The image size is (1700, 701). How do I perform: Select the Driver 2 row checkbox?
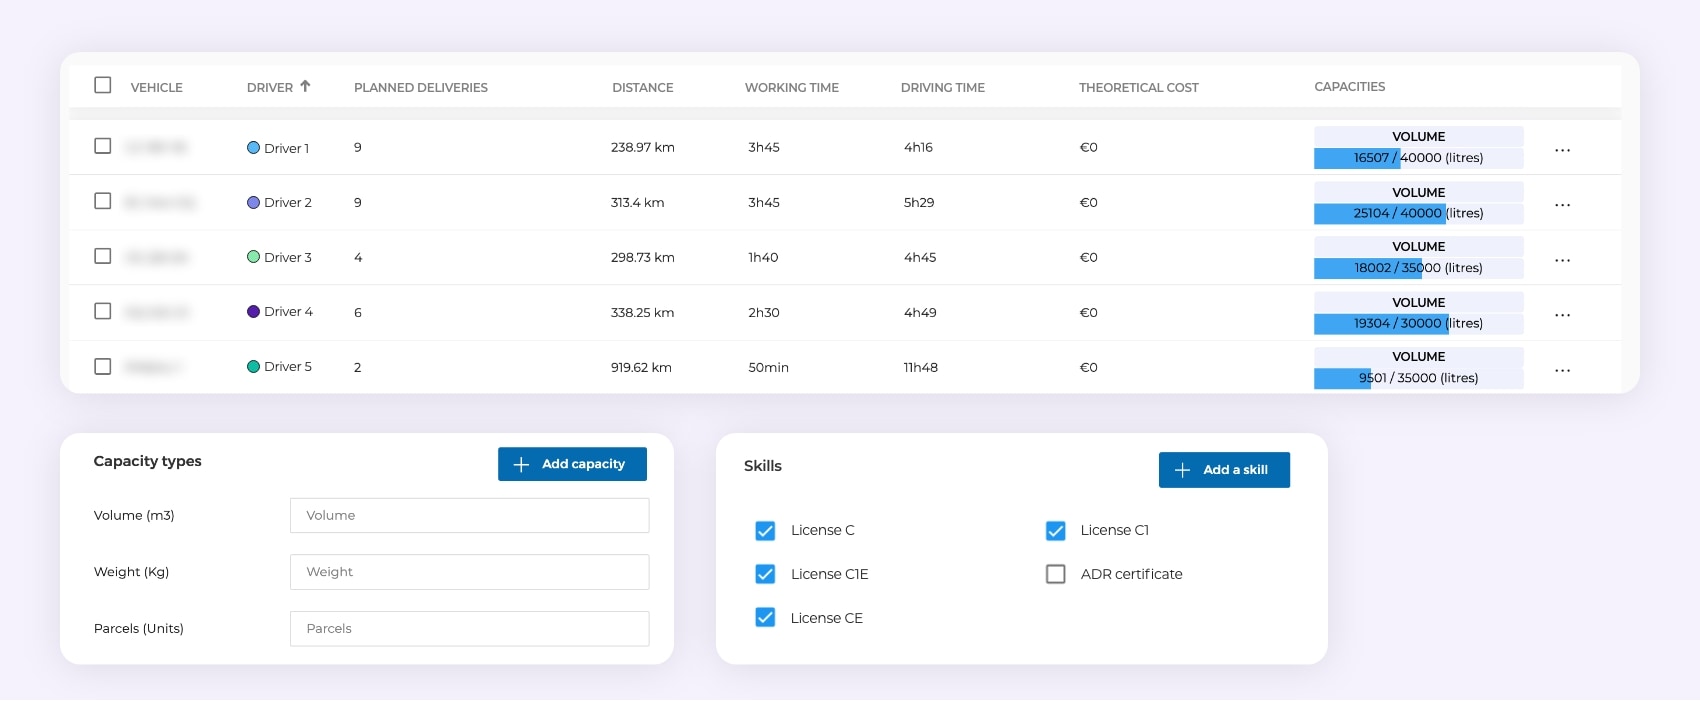click(102, 201)
